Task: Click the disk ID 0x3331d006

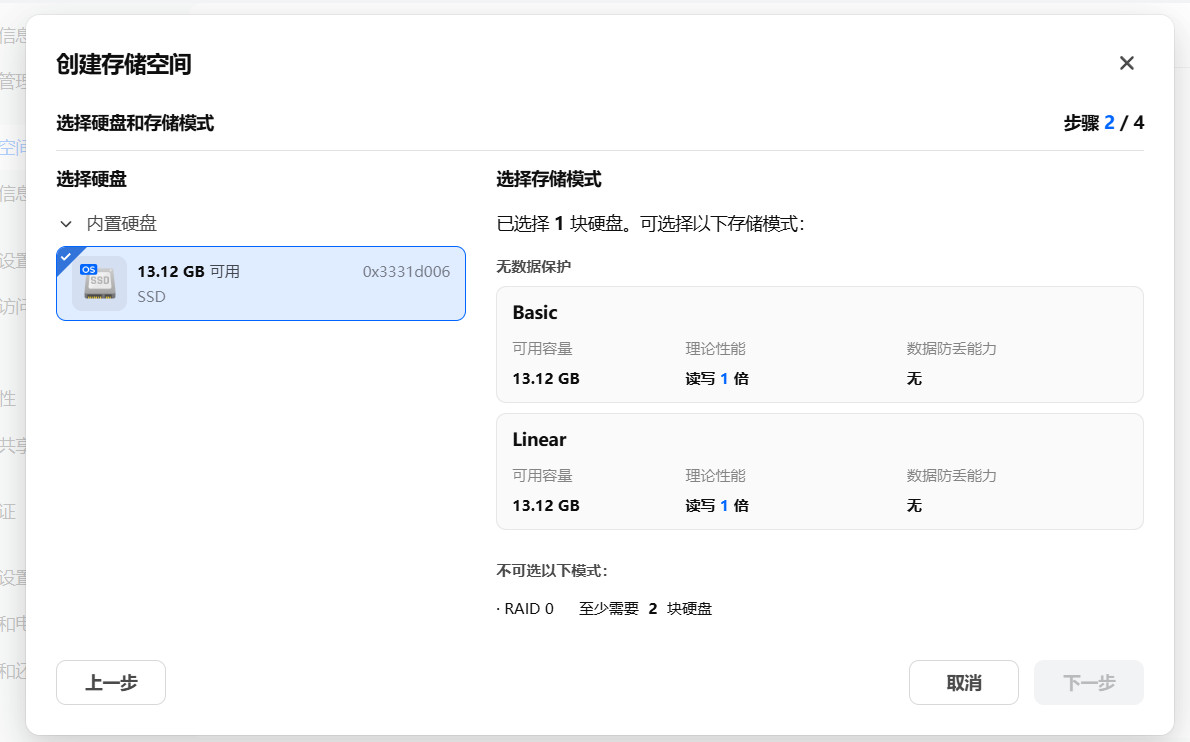Action: (406, 272)
